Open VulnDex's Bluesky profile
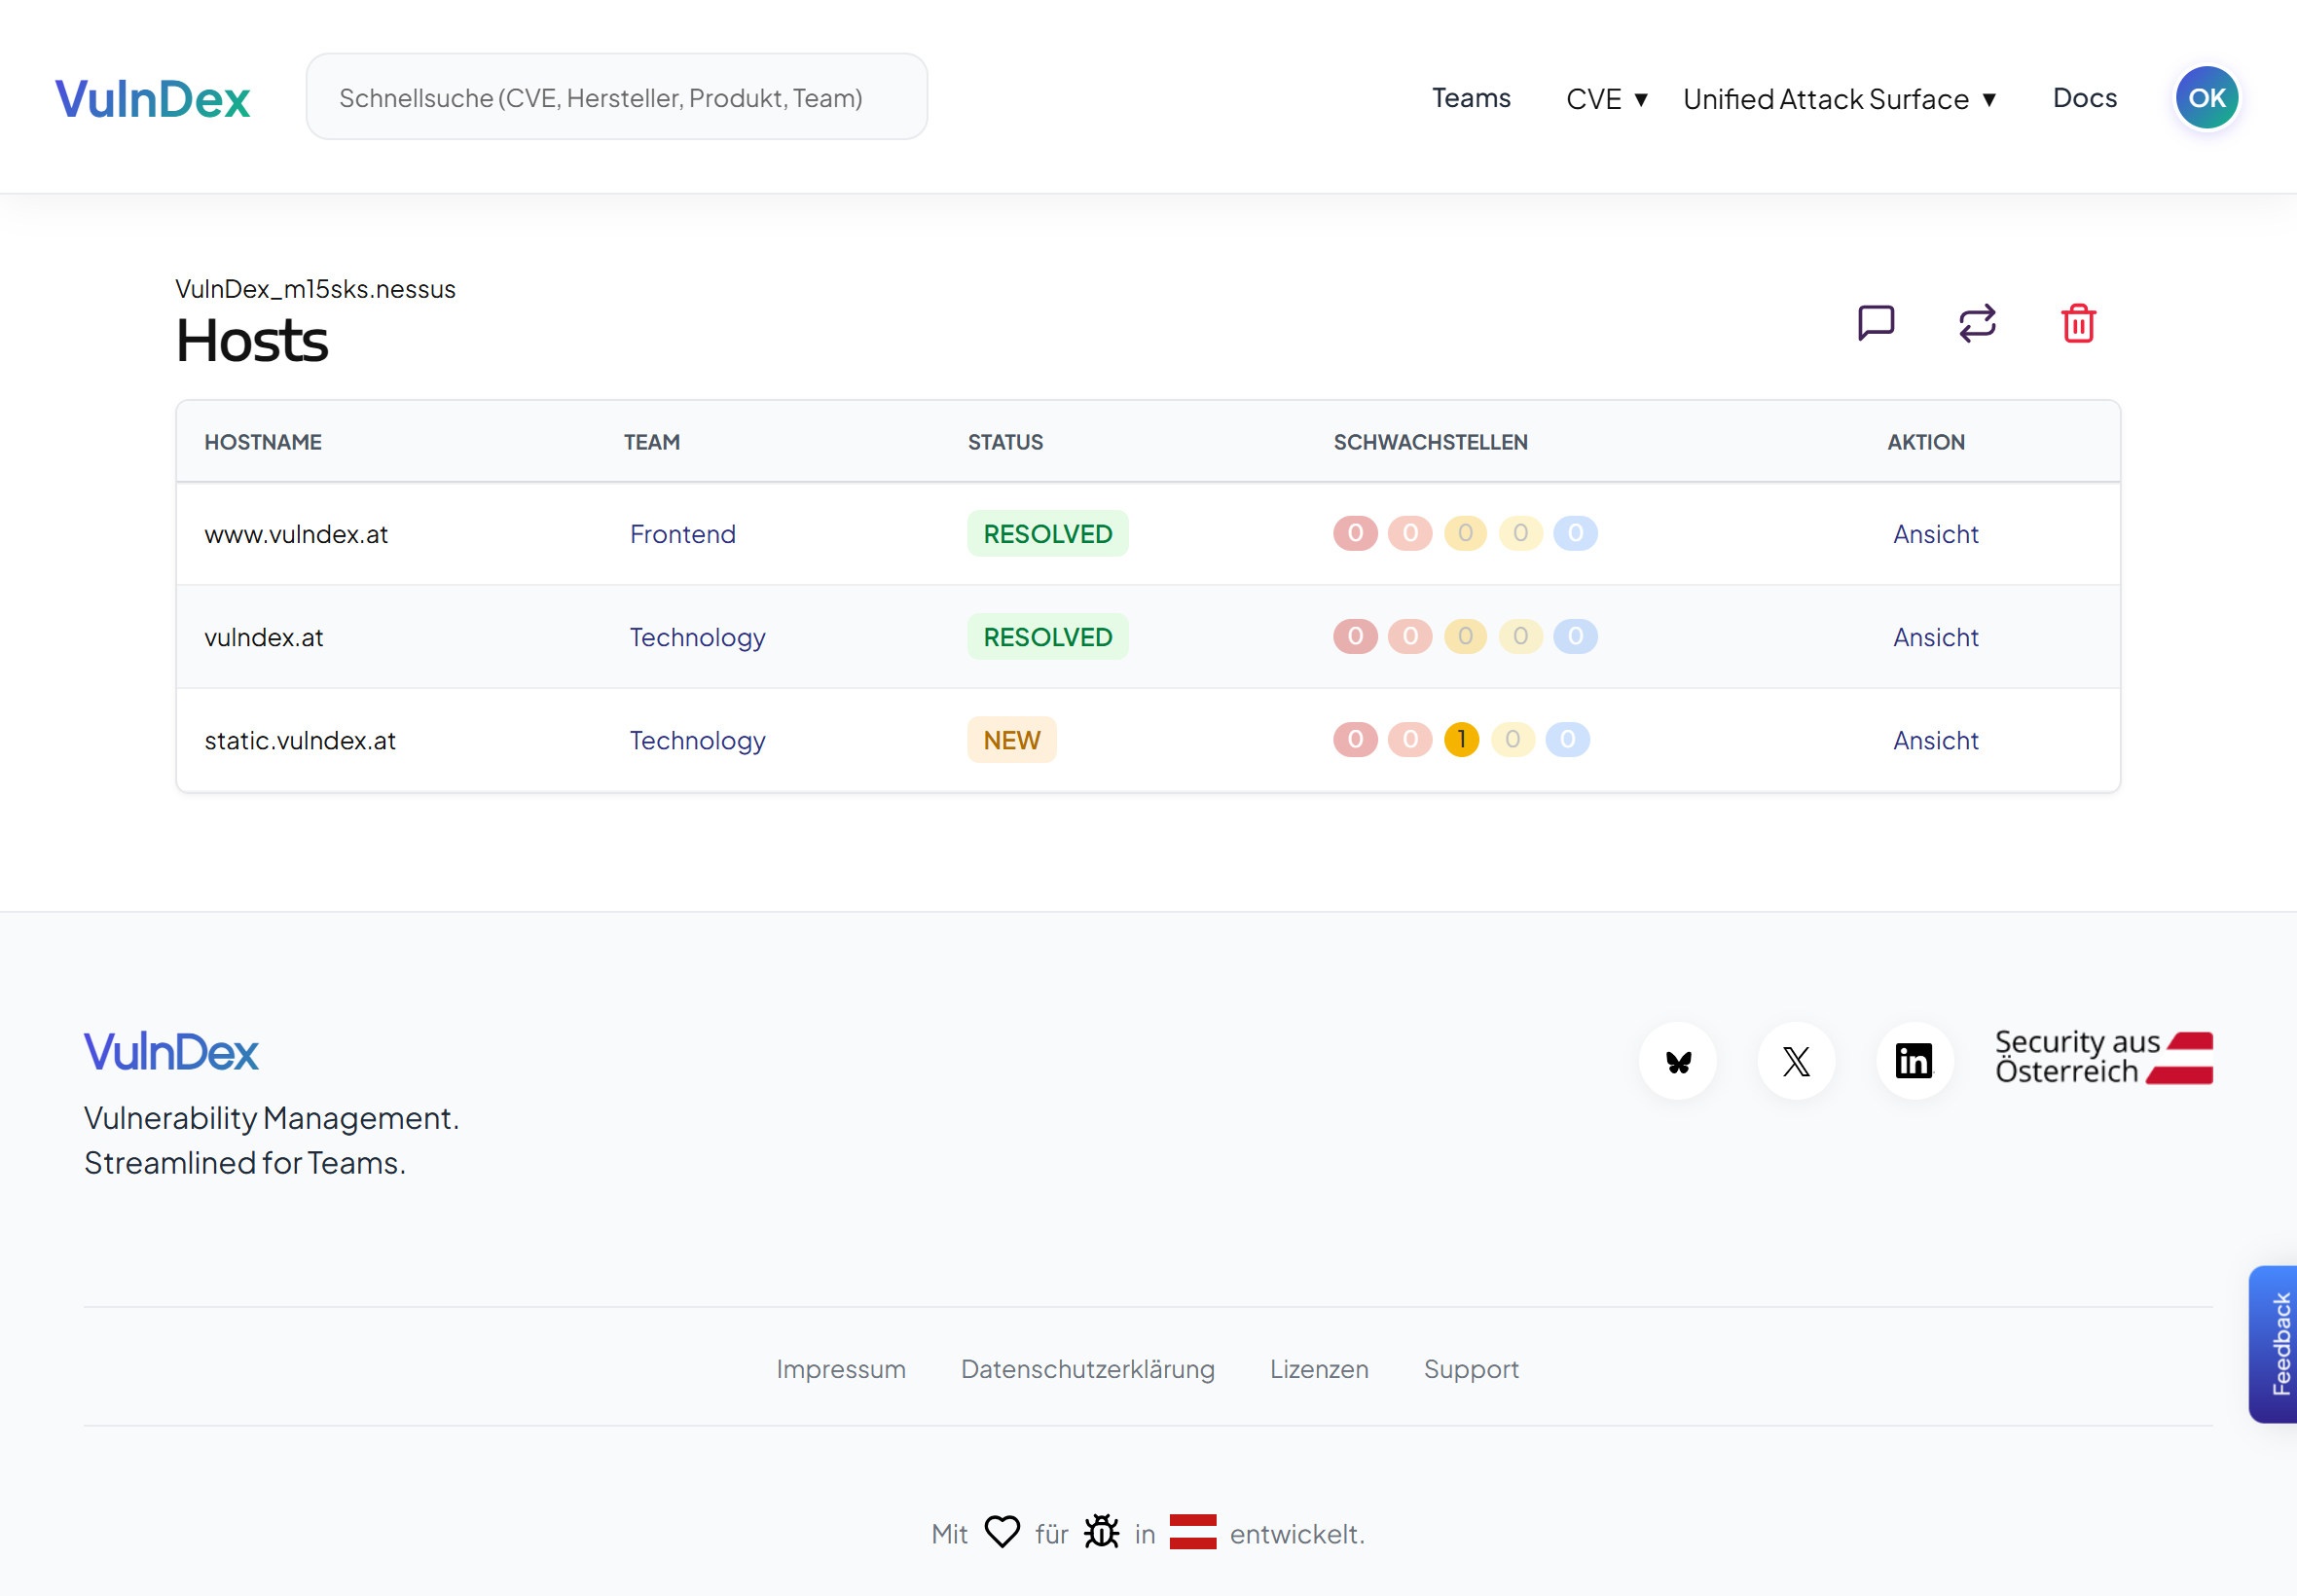Screen dimensions: 2297x1596 [1678, 1061]
